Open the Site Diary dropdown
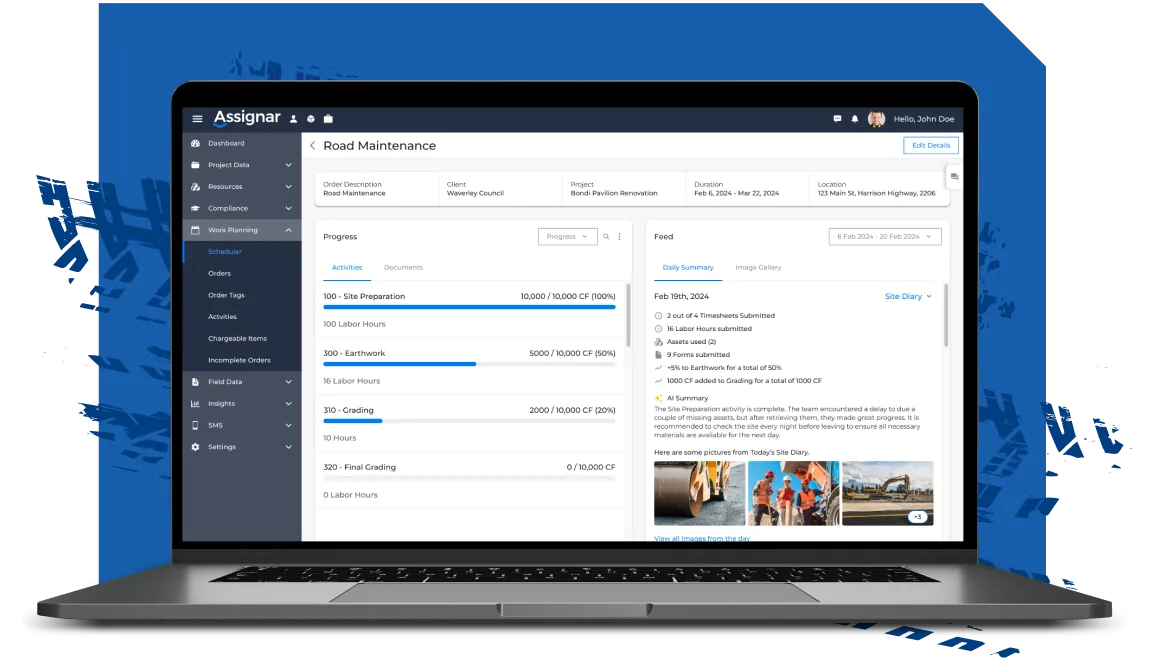 [908, 297]
